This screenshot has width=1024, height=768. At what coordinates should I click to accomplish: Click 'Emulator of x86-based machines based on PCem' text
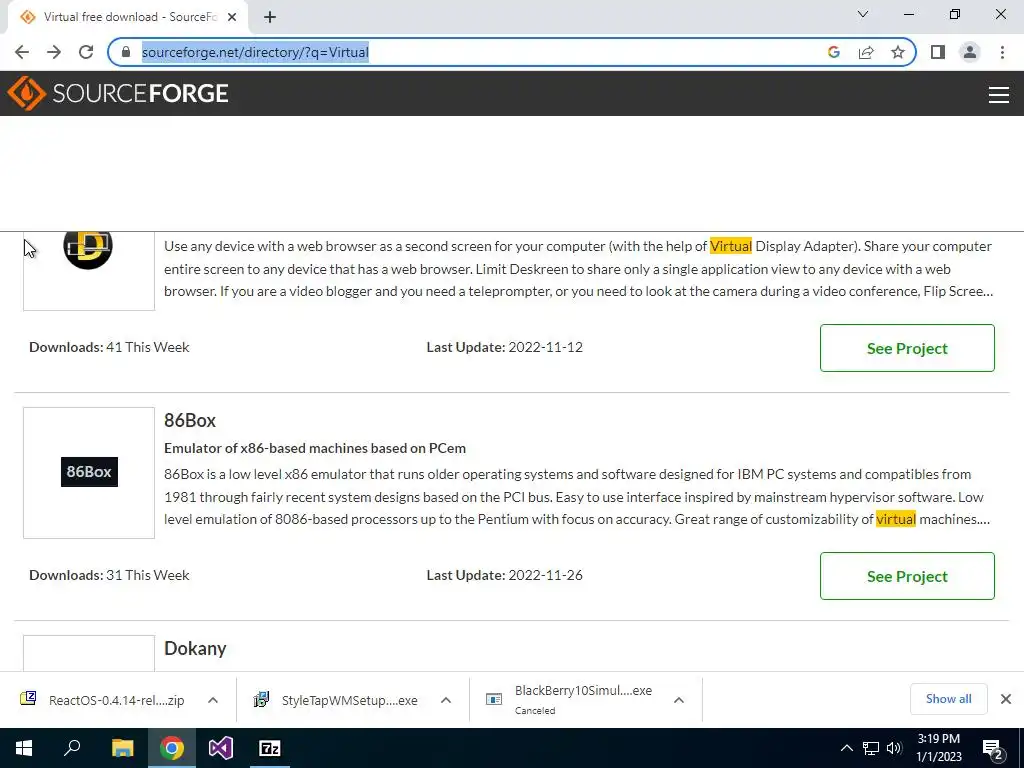pos(315,448)
